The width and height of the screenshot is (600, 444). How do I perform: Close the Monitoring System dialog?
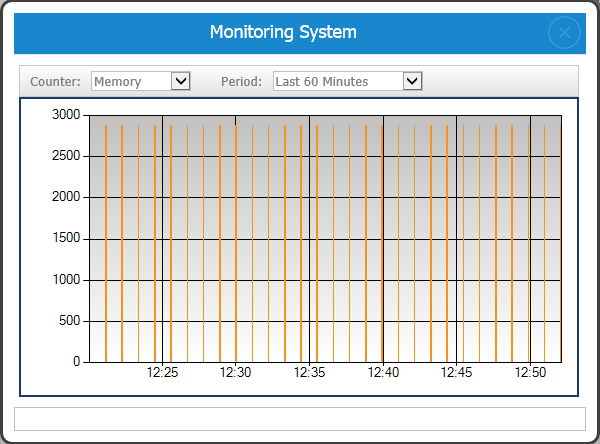564,33
